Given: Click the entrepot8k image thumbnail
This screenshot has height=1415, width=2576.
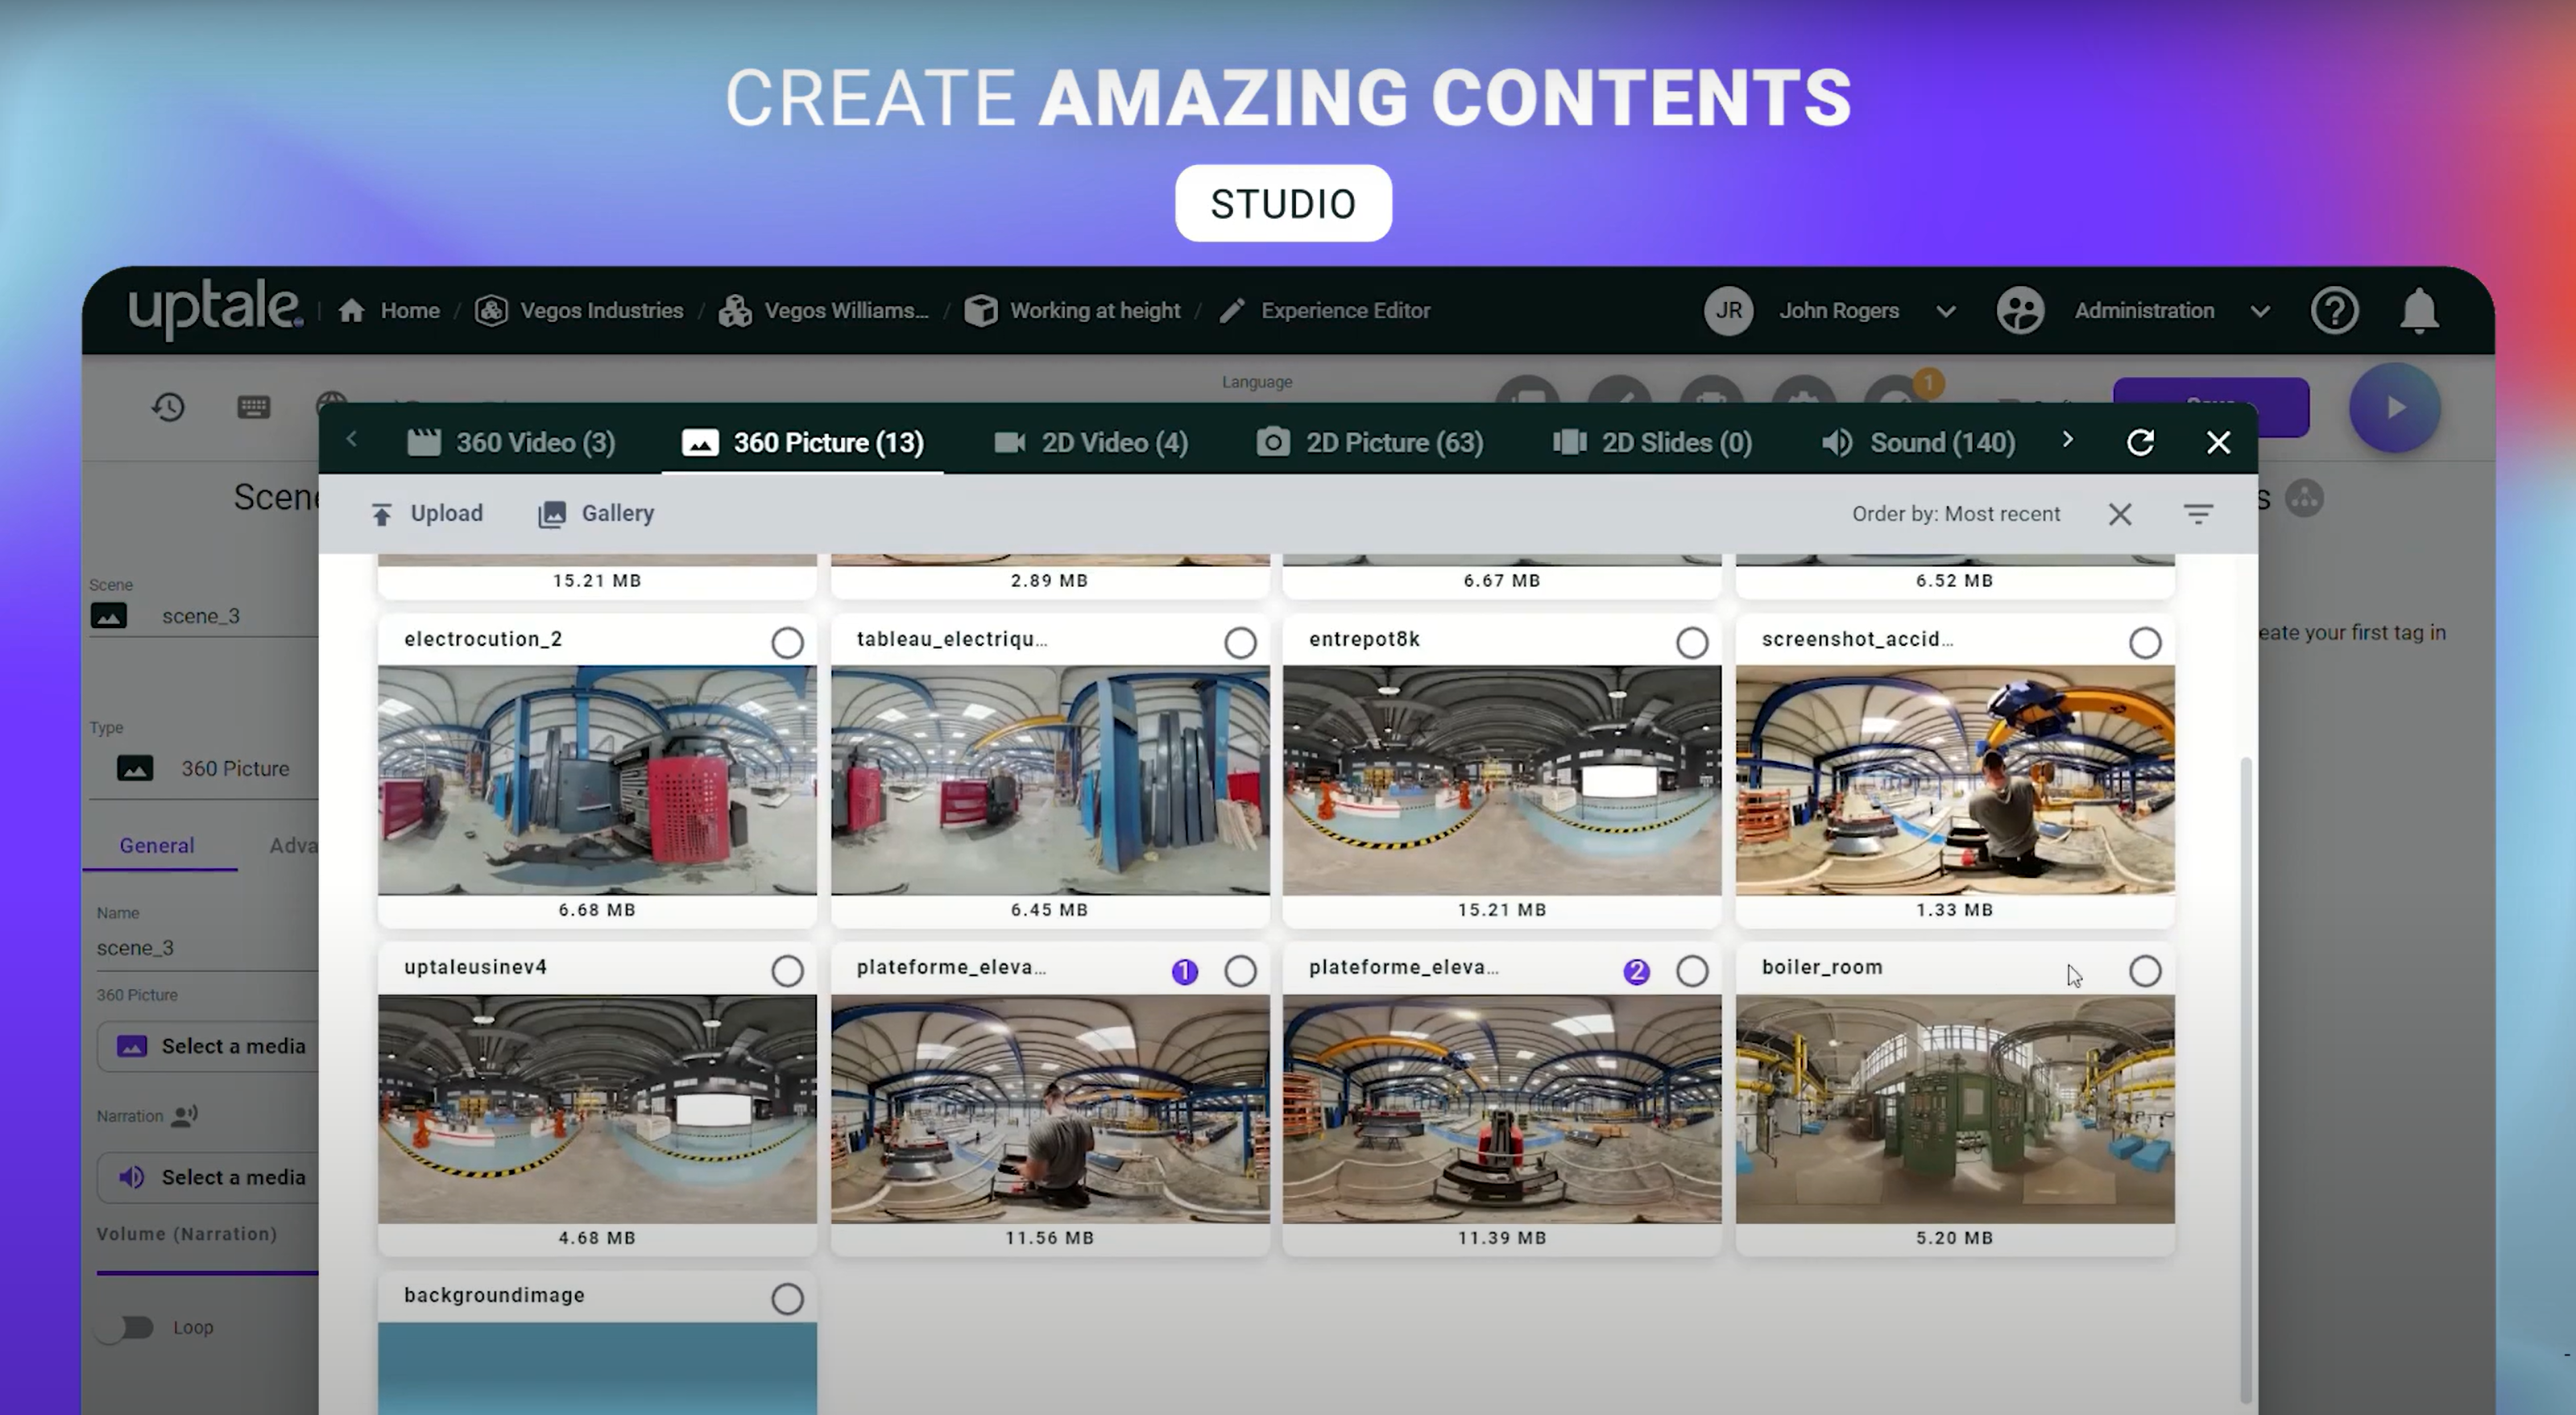Looking at the screenshot, I should tap(1501, 780).
